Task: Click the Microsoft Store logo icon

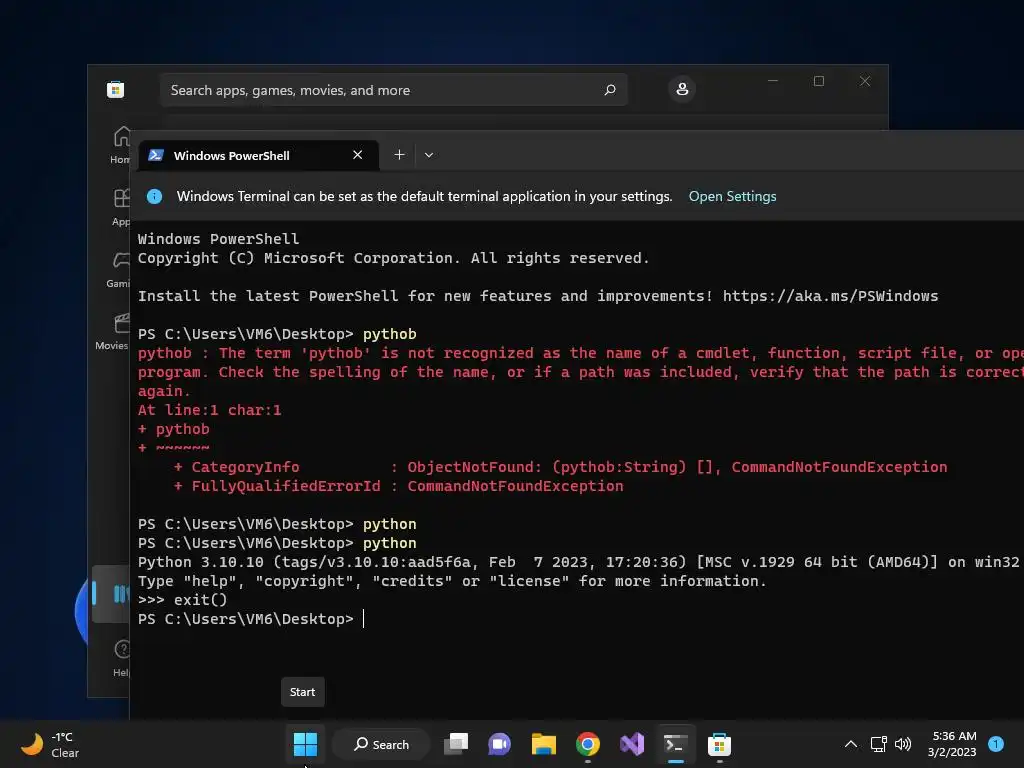Action: tap(116, 89)
